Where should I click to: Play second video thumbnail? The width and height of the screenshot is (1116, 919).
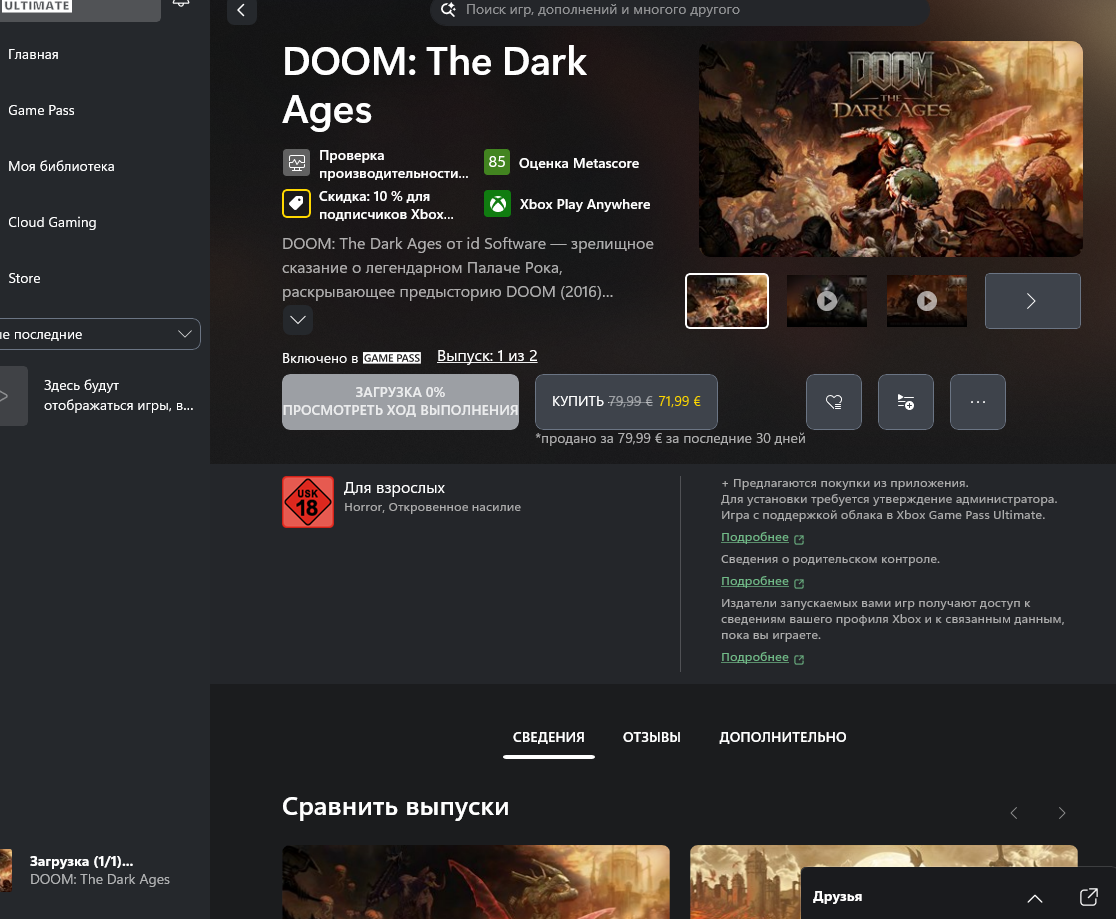(826, 301)
